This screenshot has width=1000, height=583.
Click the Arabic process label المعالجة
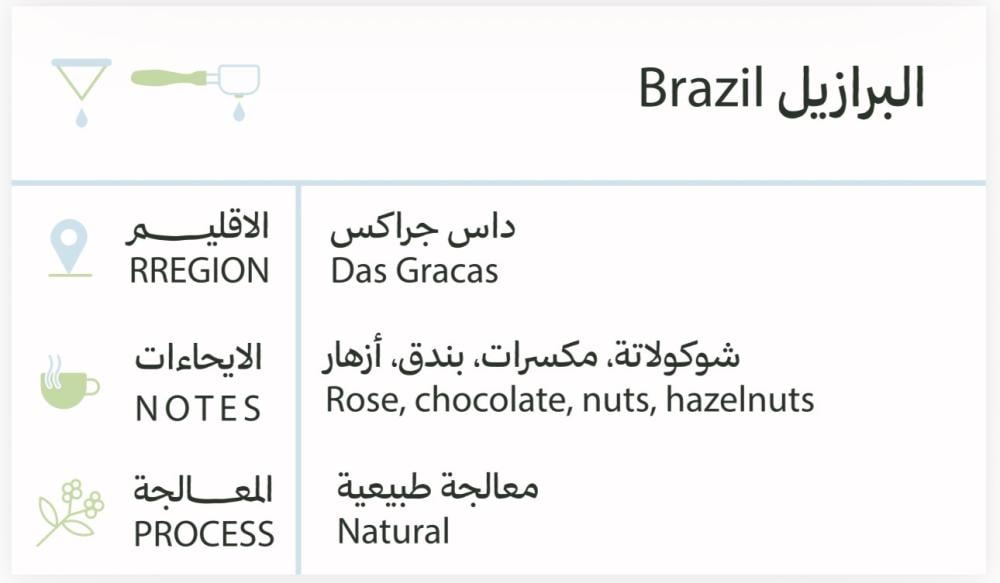tap(203, 490)
